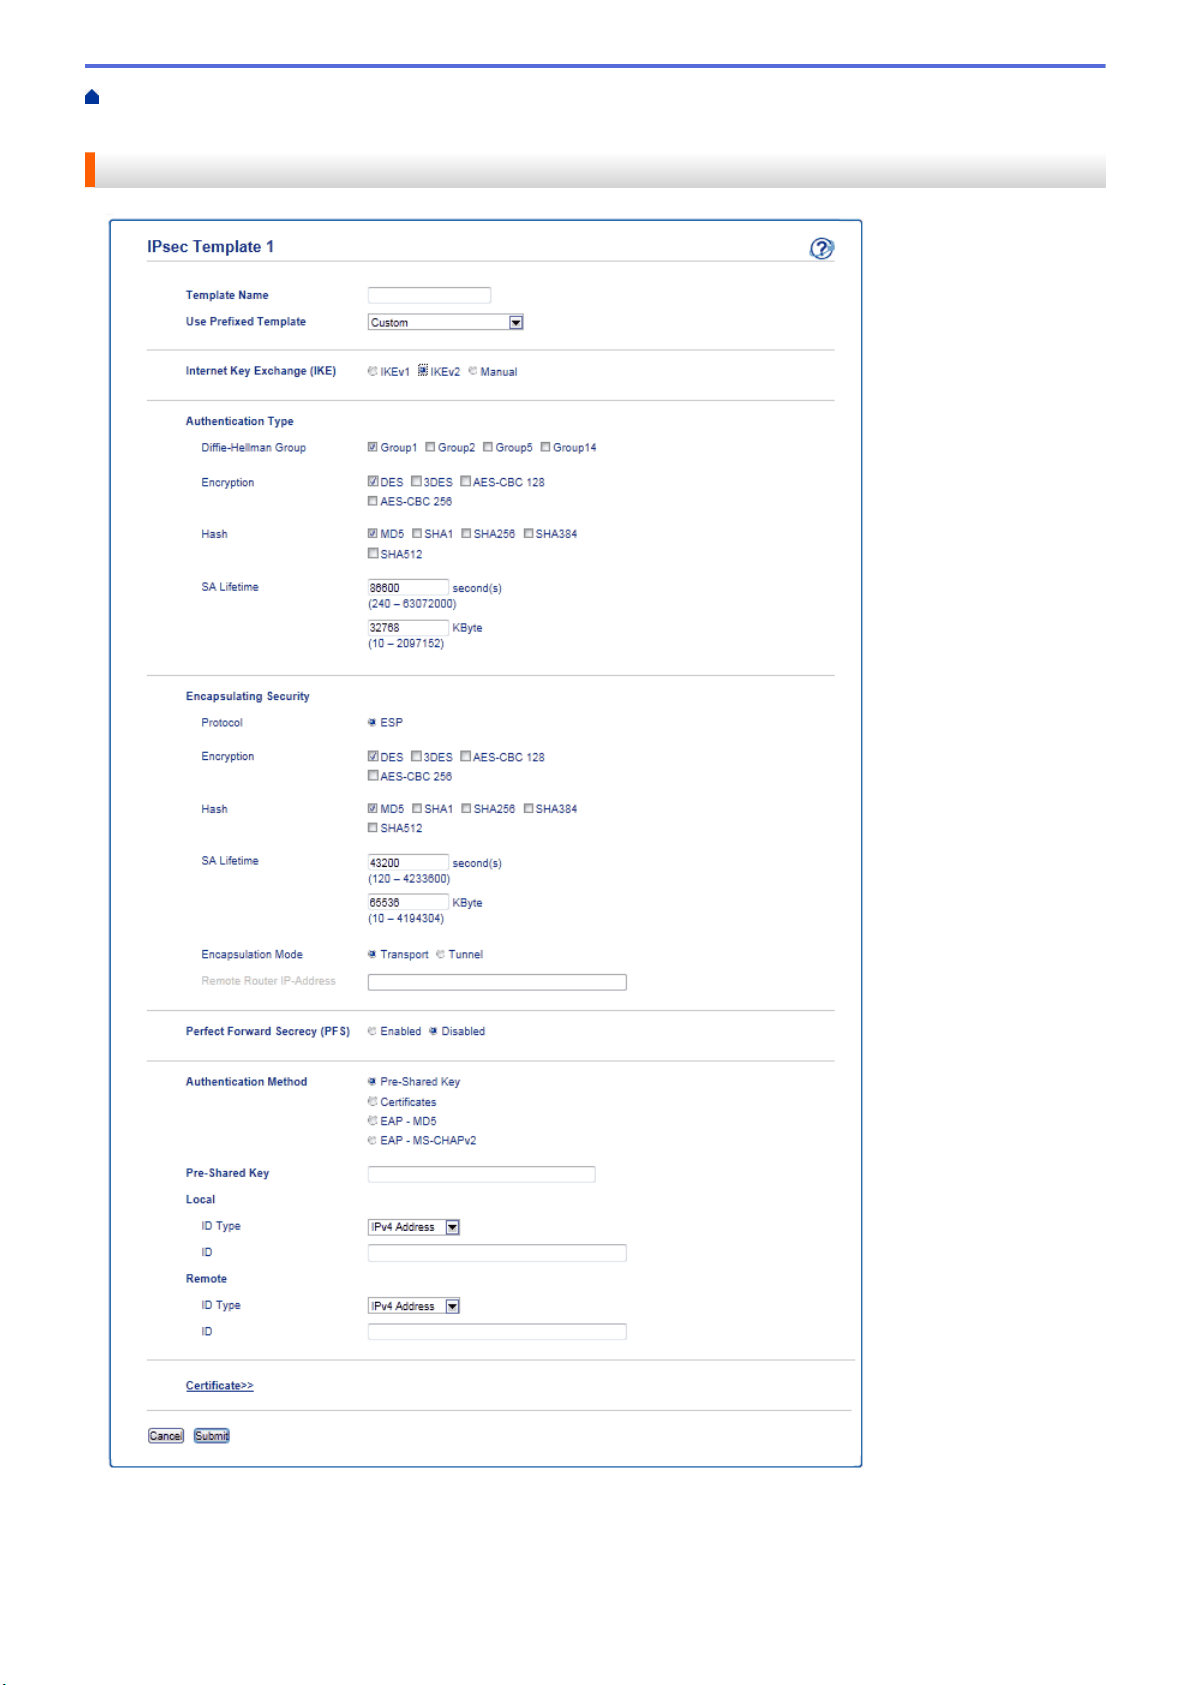This screenshot has height=1685, width=1192.
Task: Check the Group5 checkbox
Action: click(488, 447)
